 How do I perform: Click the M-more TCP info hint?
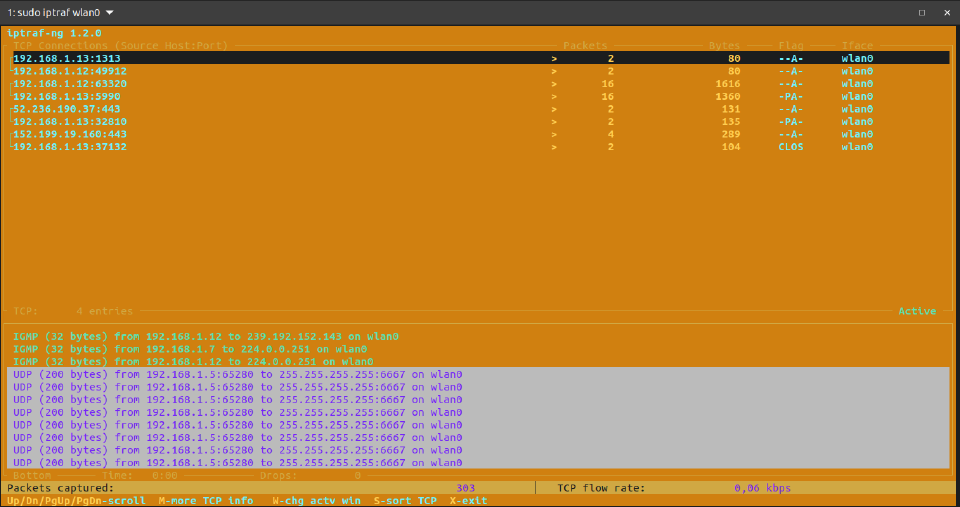pyautogui.click(x=206, y=500)
